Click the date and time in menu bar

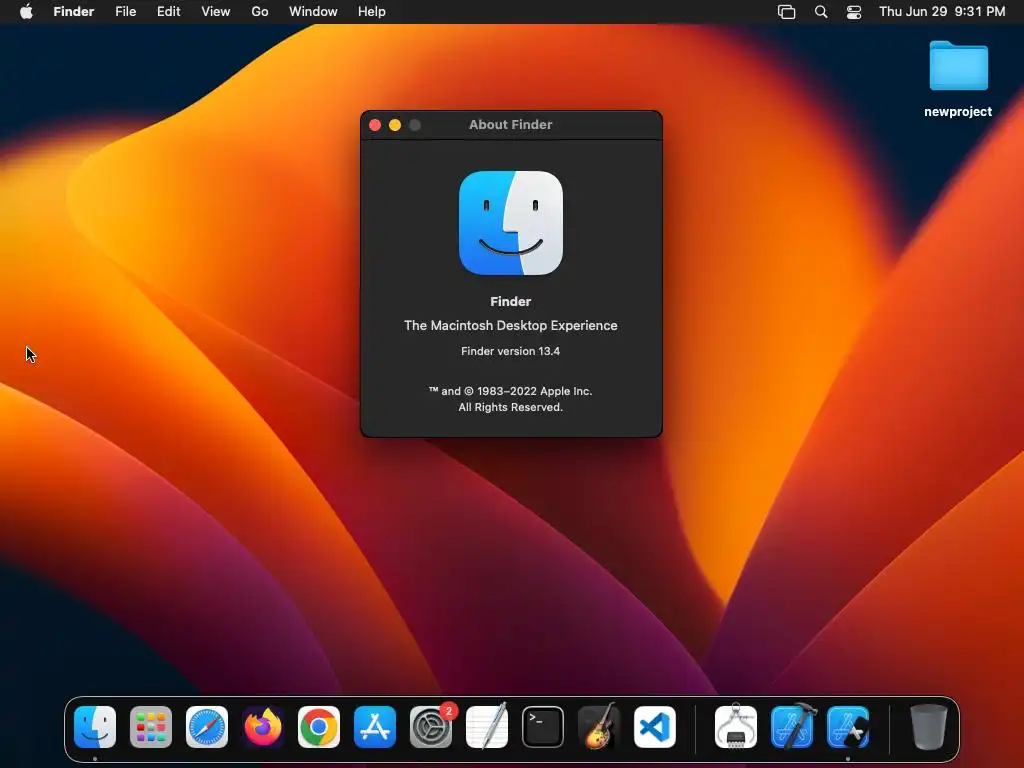click(942, 12)
